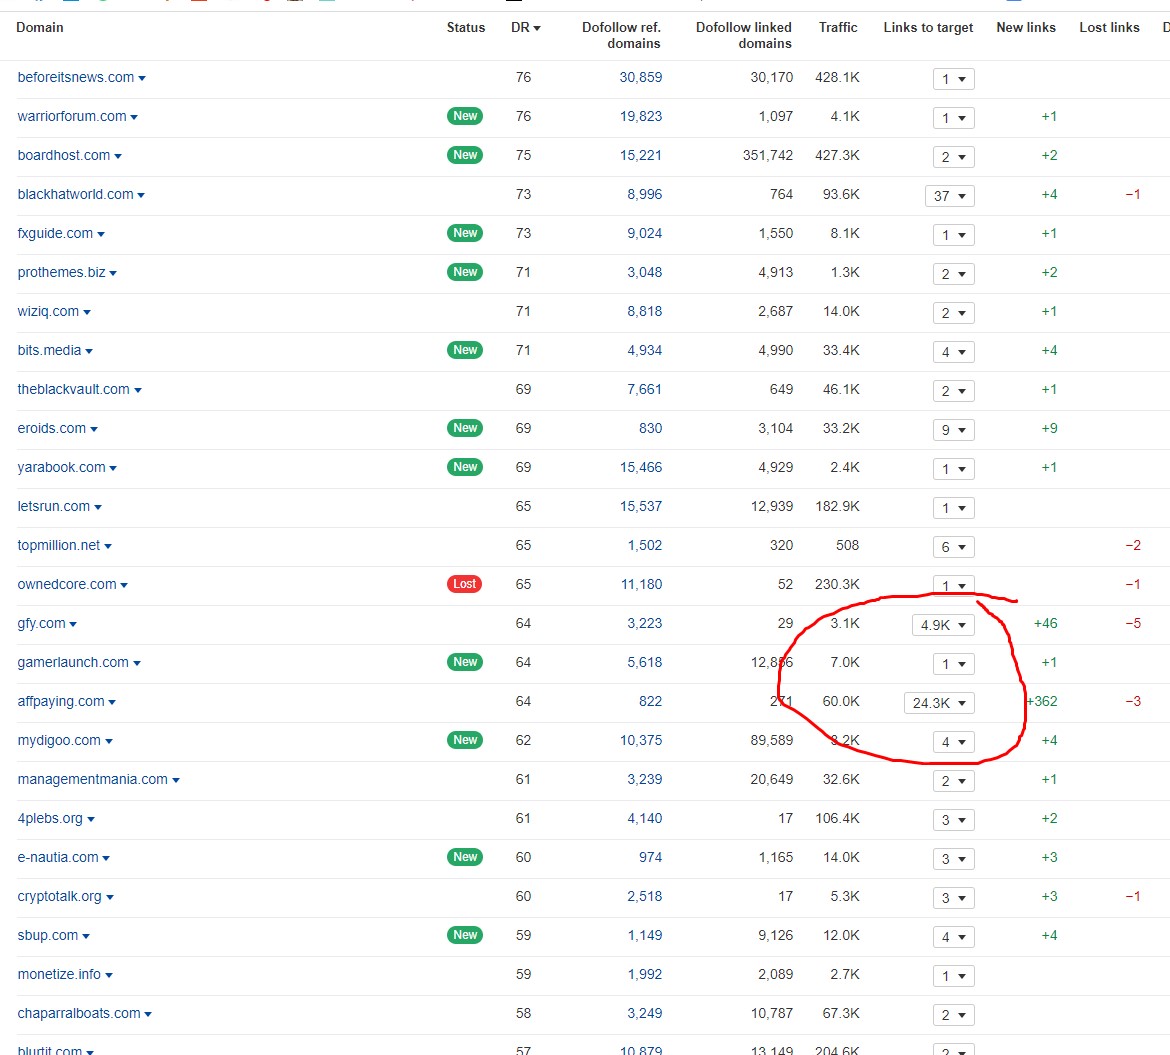Open the links-to-target dropdown for sbup.com
The image size is (1170, 1055).
pyautogui.click(x=954, y=937)
